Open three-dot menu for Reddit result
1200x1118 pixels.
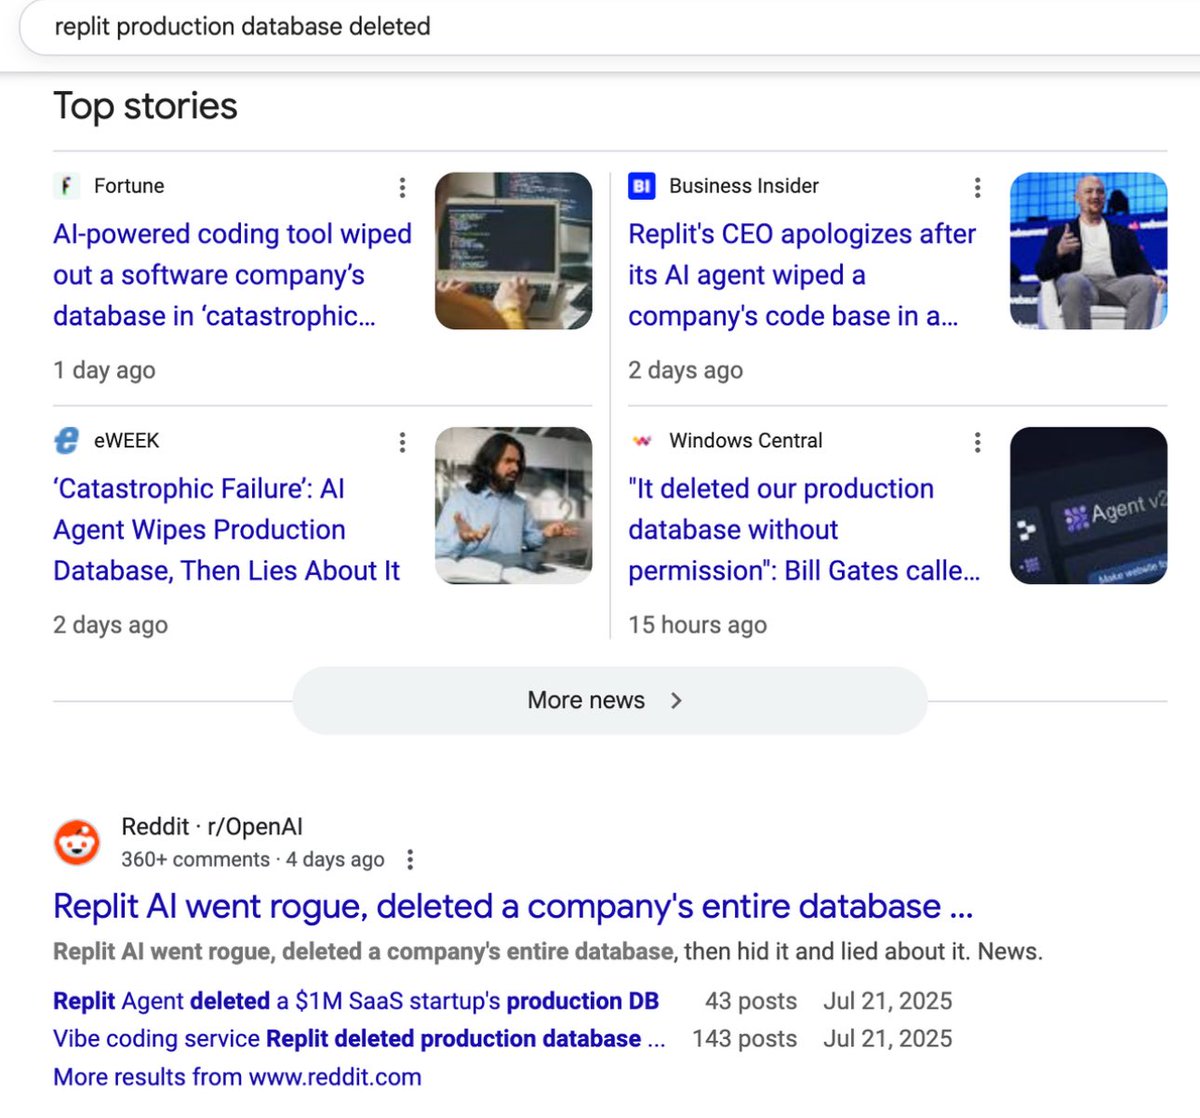tap(410, 859)
